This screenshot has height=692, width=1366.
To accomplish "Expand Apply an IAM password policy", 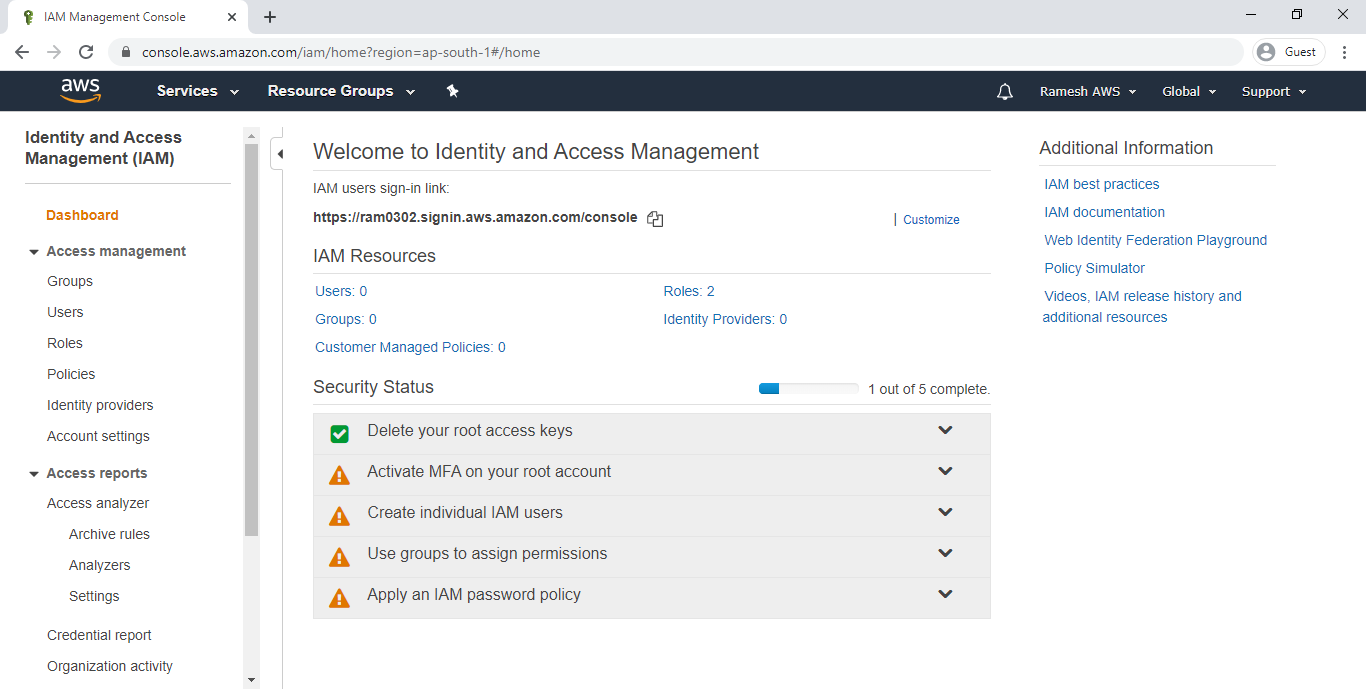I will 945,594.
